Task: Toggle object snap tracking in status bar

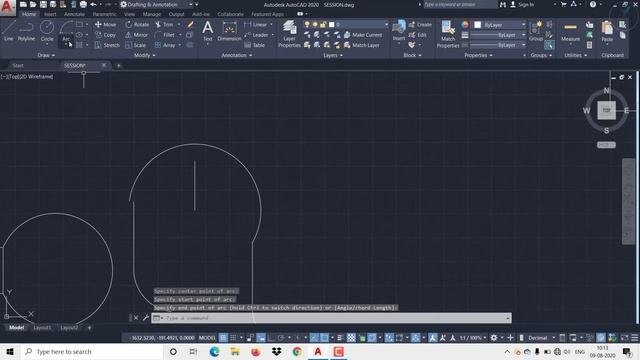Action: tap(314, 338)
